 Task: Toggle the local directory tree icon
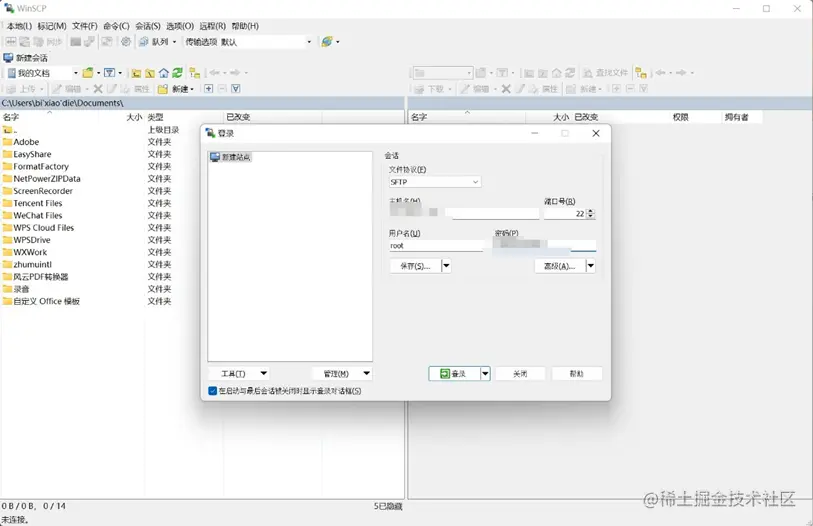pos(194,73)
